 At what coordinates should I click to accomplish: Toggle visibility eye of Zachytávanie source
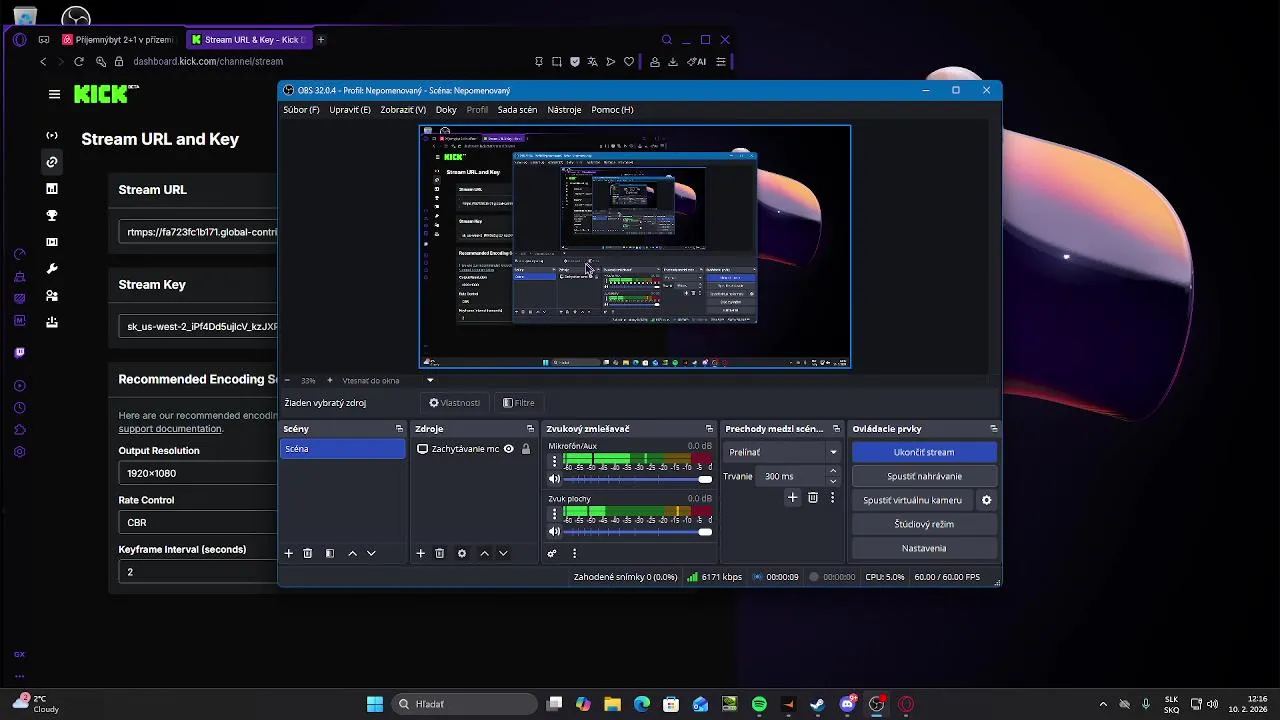(x=509, y=449)
